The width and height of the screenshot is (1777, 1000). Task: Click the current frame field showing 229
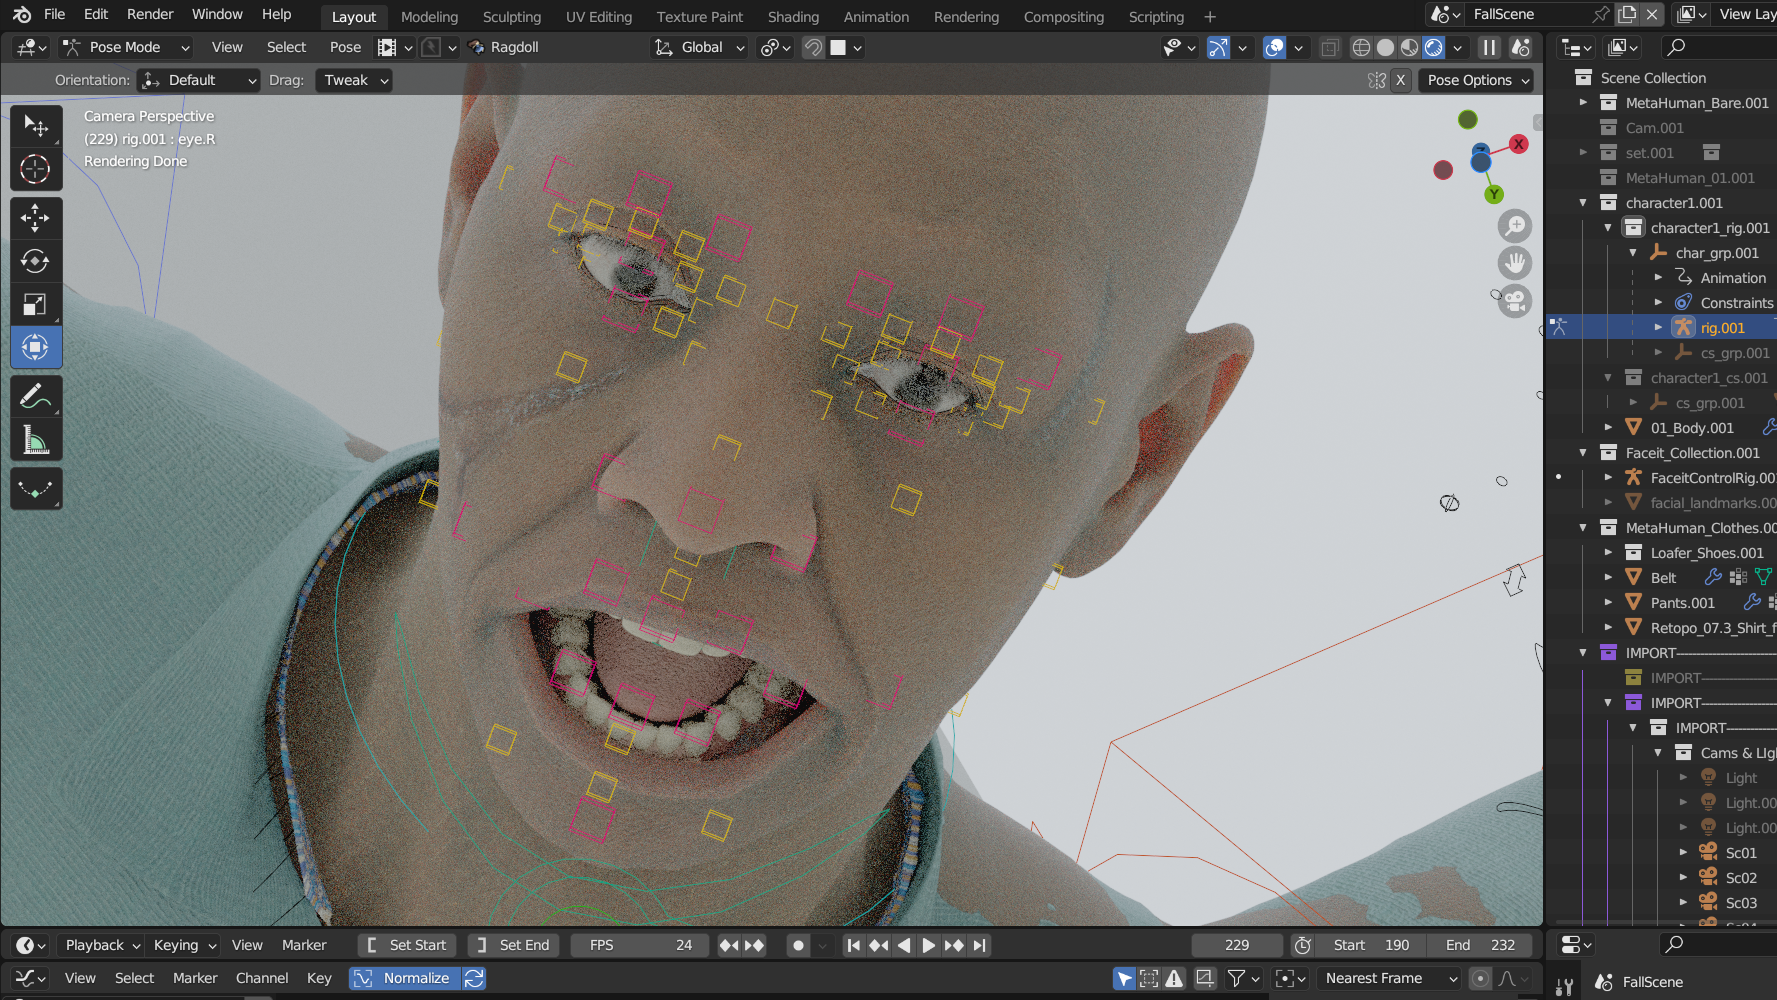[x=1236, y=945]
